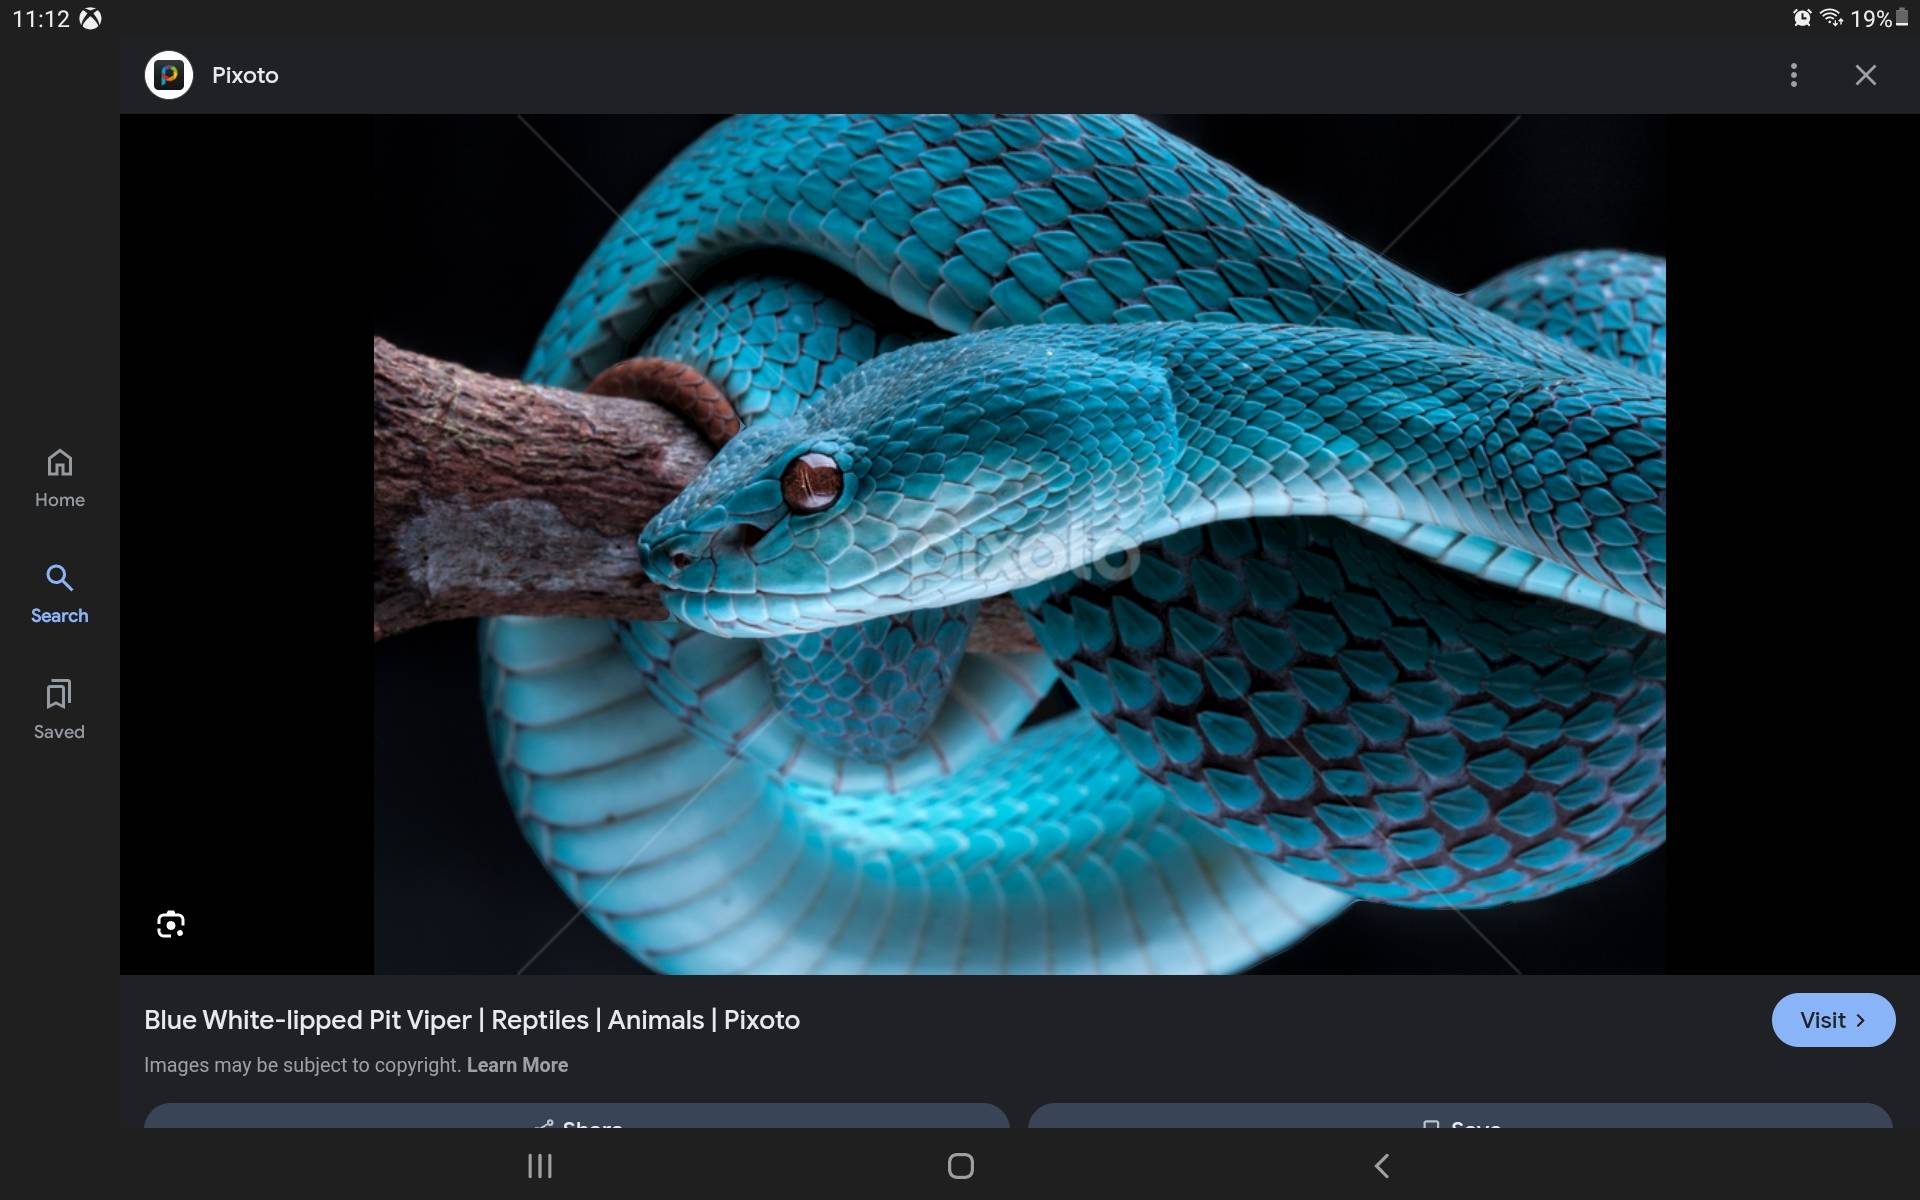
Task: Go to the Home tab
Action: [60, 478]
